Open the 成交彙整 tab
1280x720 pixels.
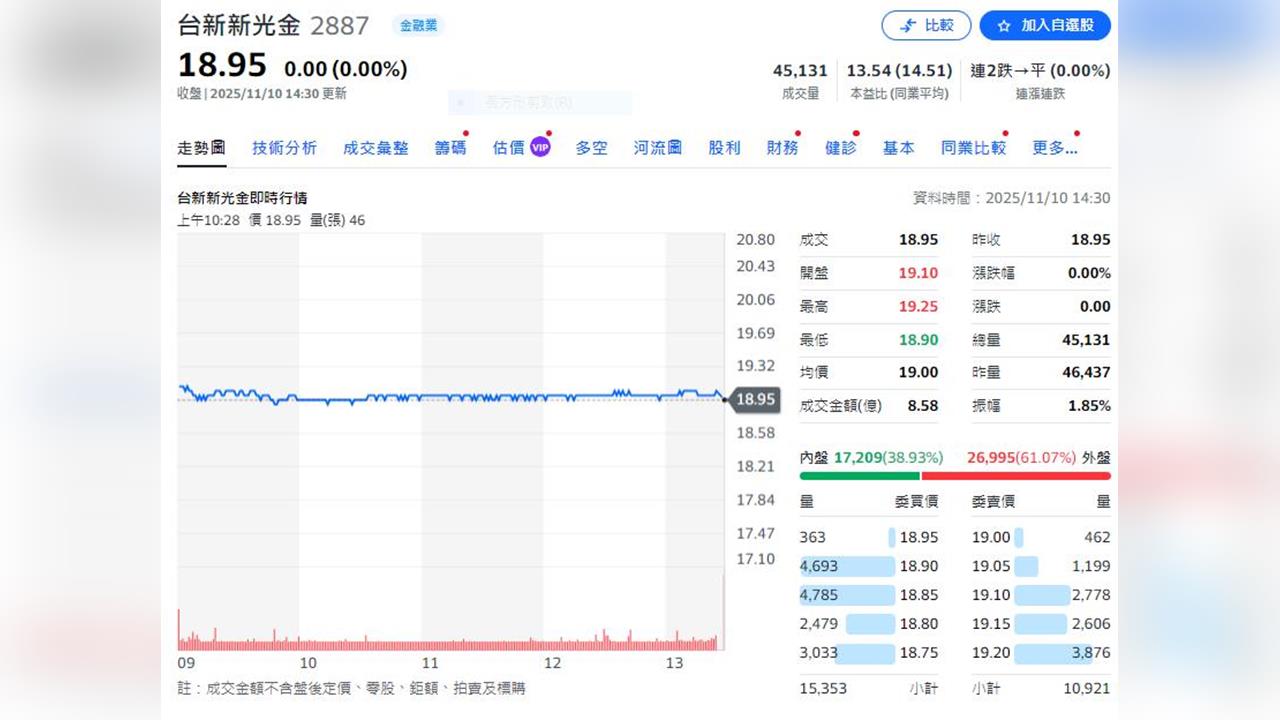[375, 147]
